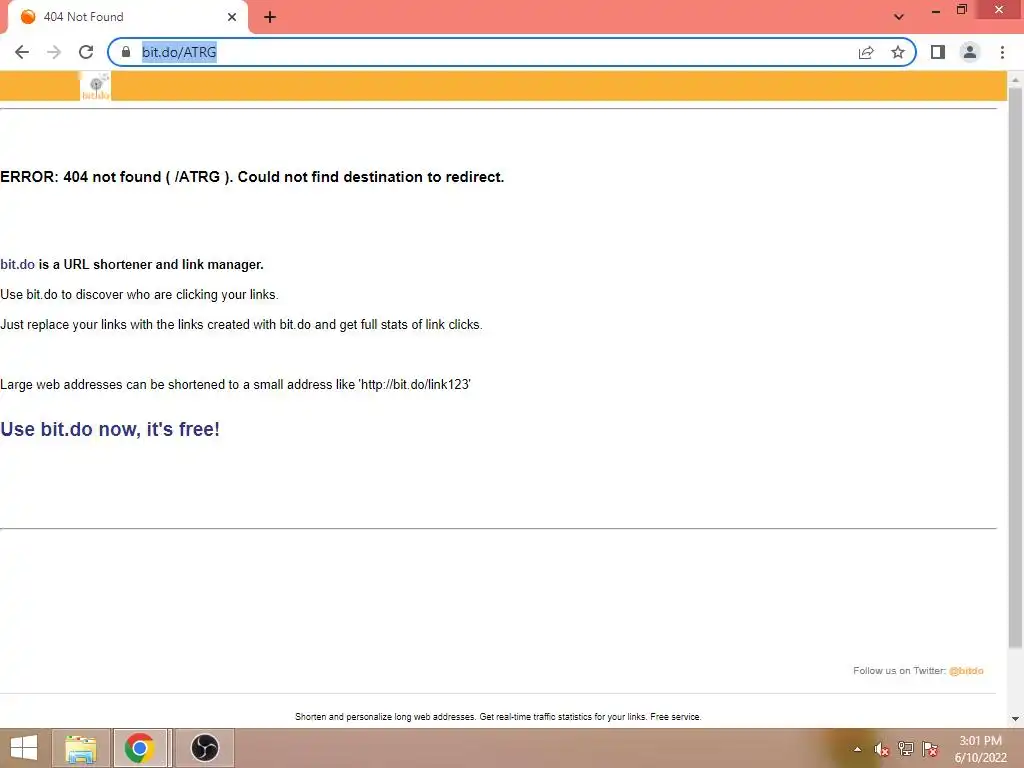Click 'Just replace your links' sentence
The height and width of the screenshot is (768, 1024).
pos(241,325)
